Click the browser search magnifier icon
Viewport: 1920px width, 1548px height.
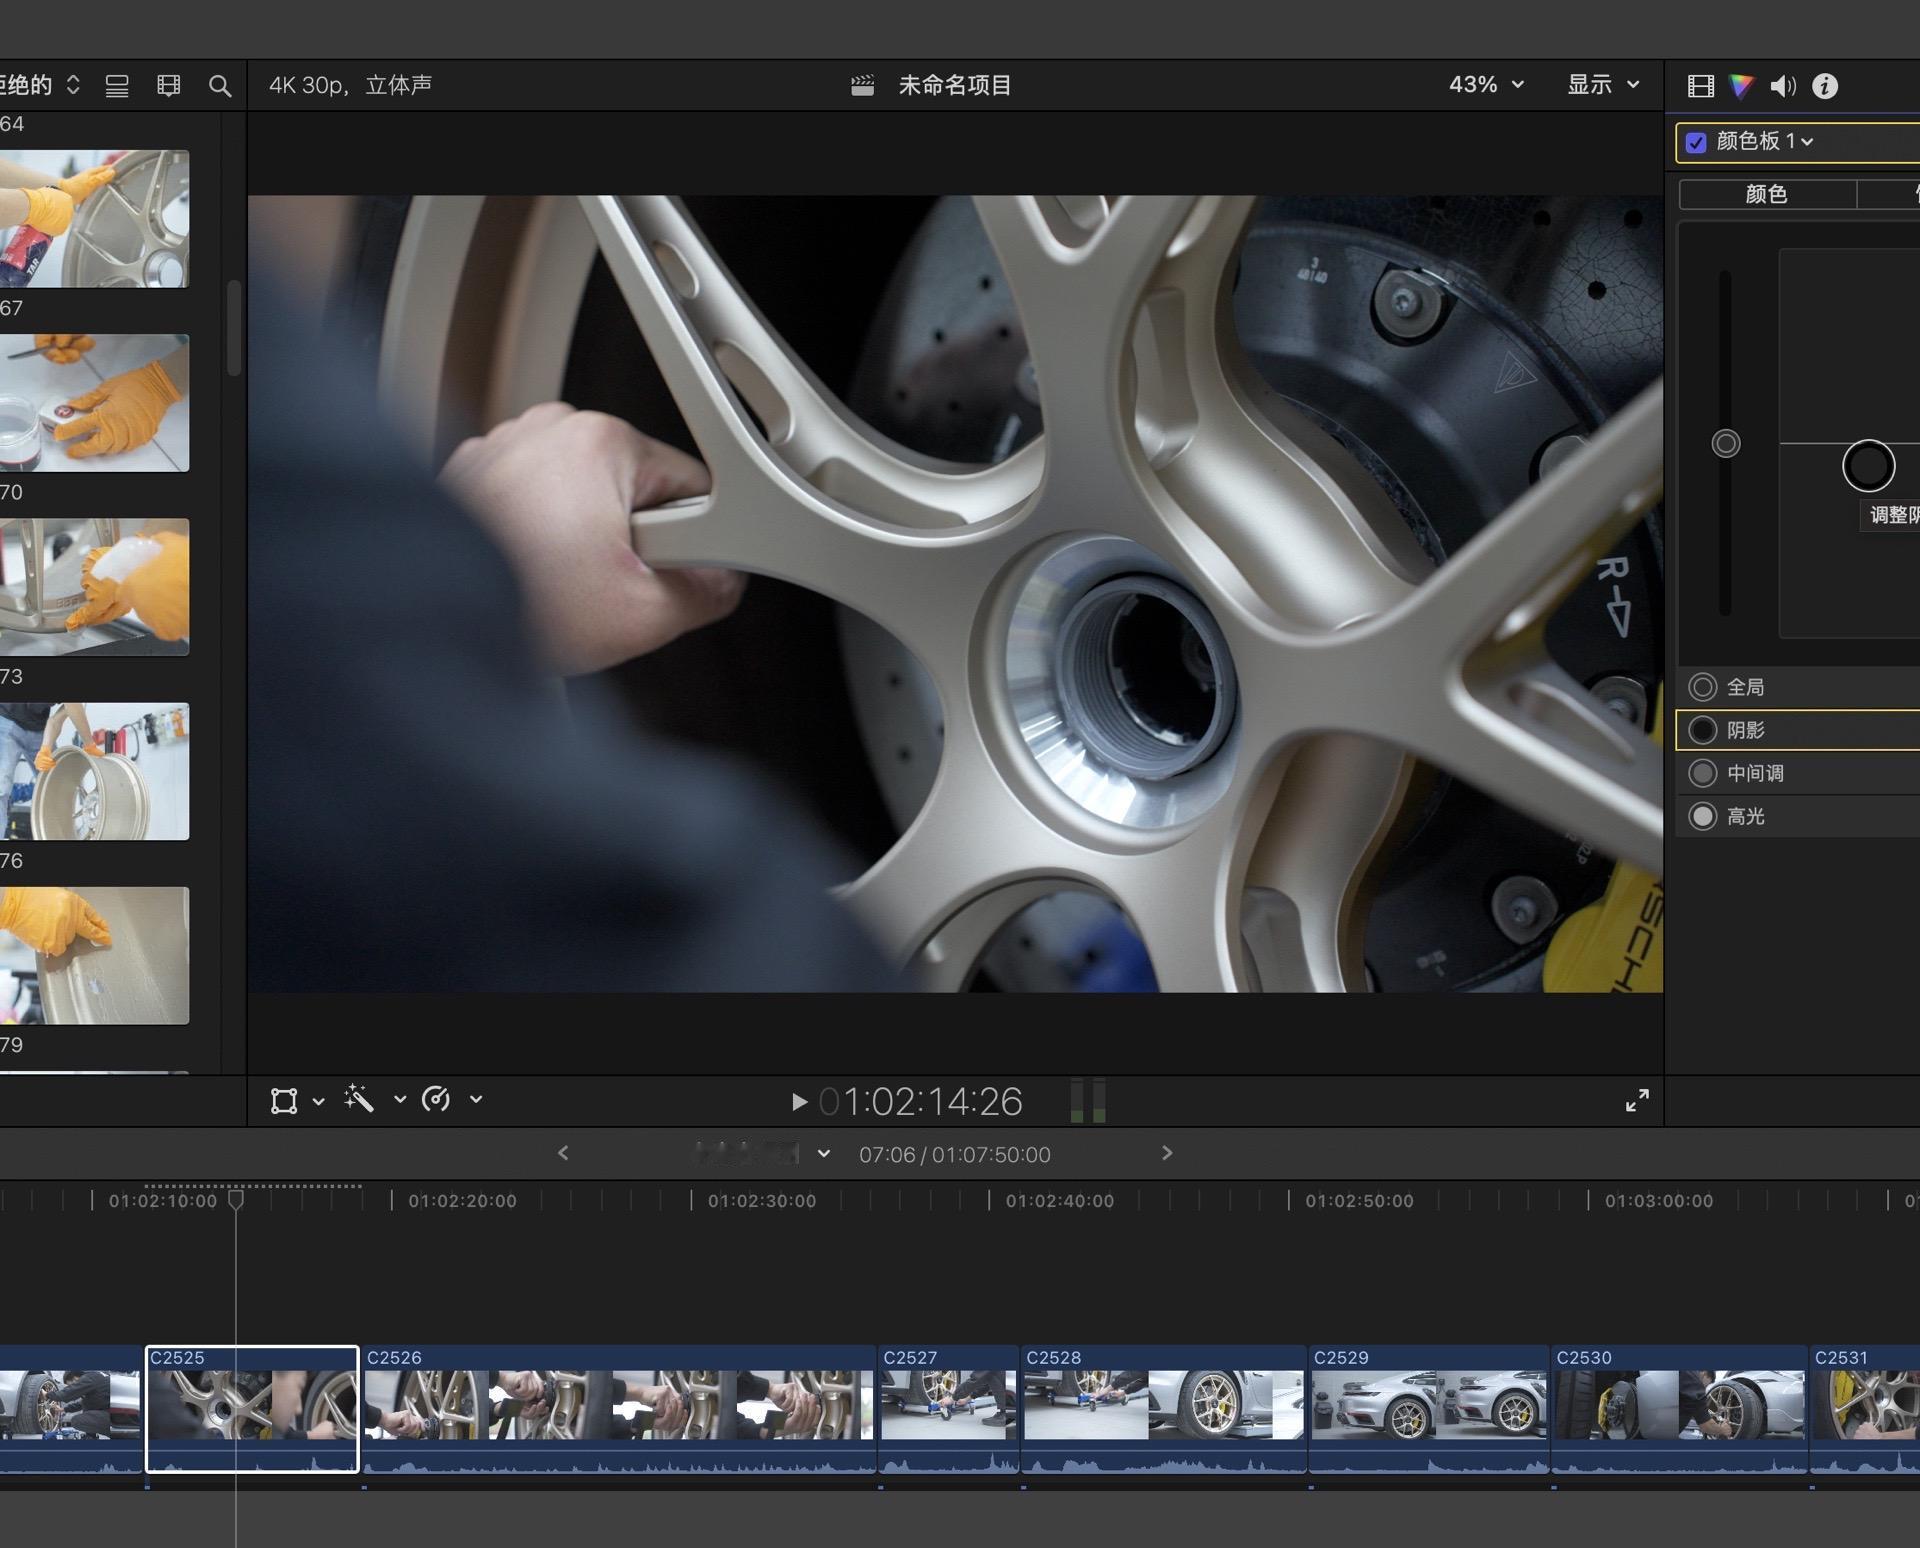tap(220, 86)
